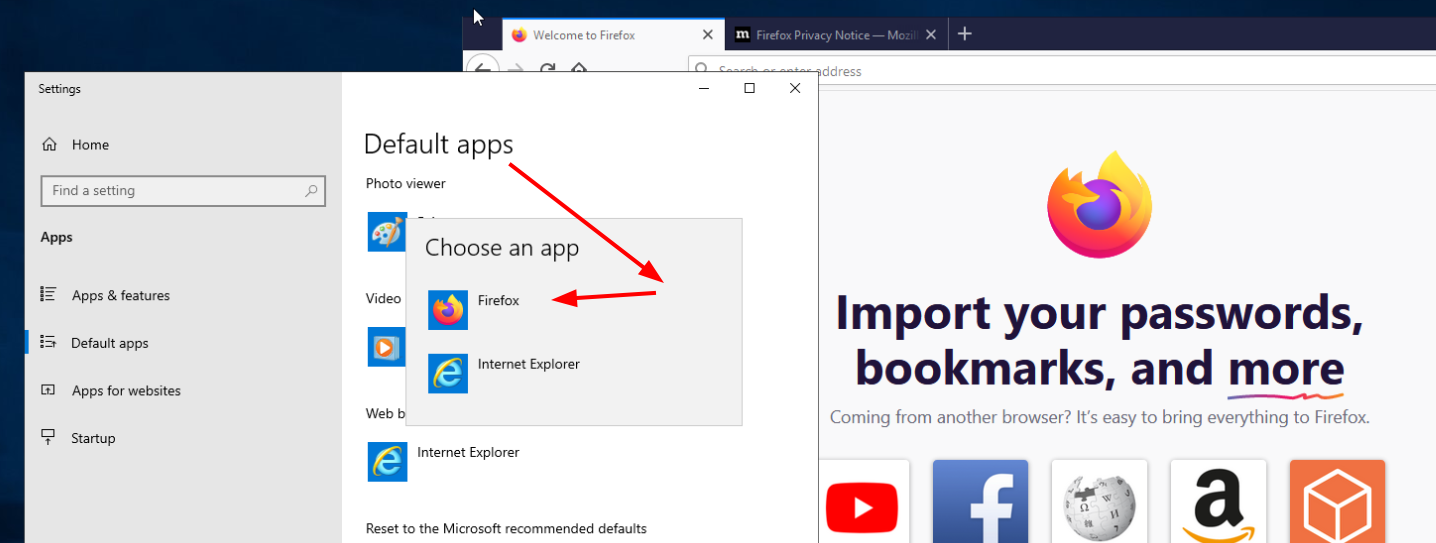The height and width of the screenshot is (543, 1436).
Task: Open the orange box shortcut tile
Action: click(x=1337, y=501)
